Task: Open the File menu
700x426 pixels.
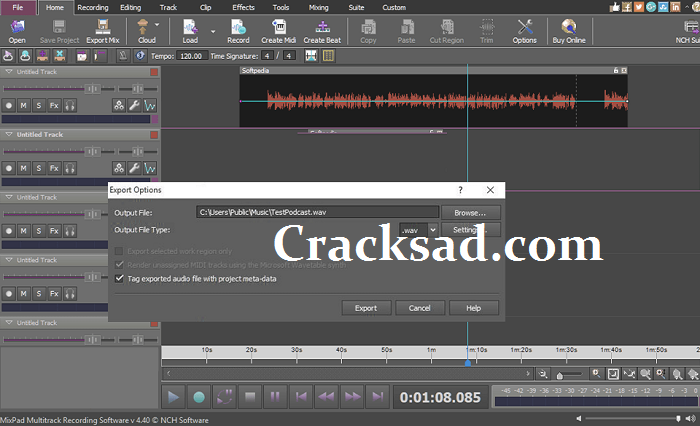Action: (17, 7)
